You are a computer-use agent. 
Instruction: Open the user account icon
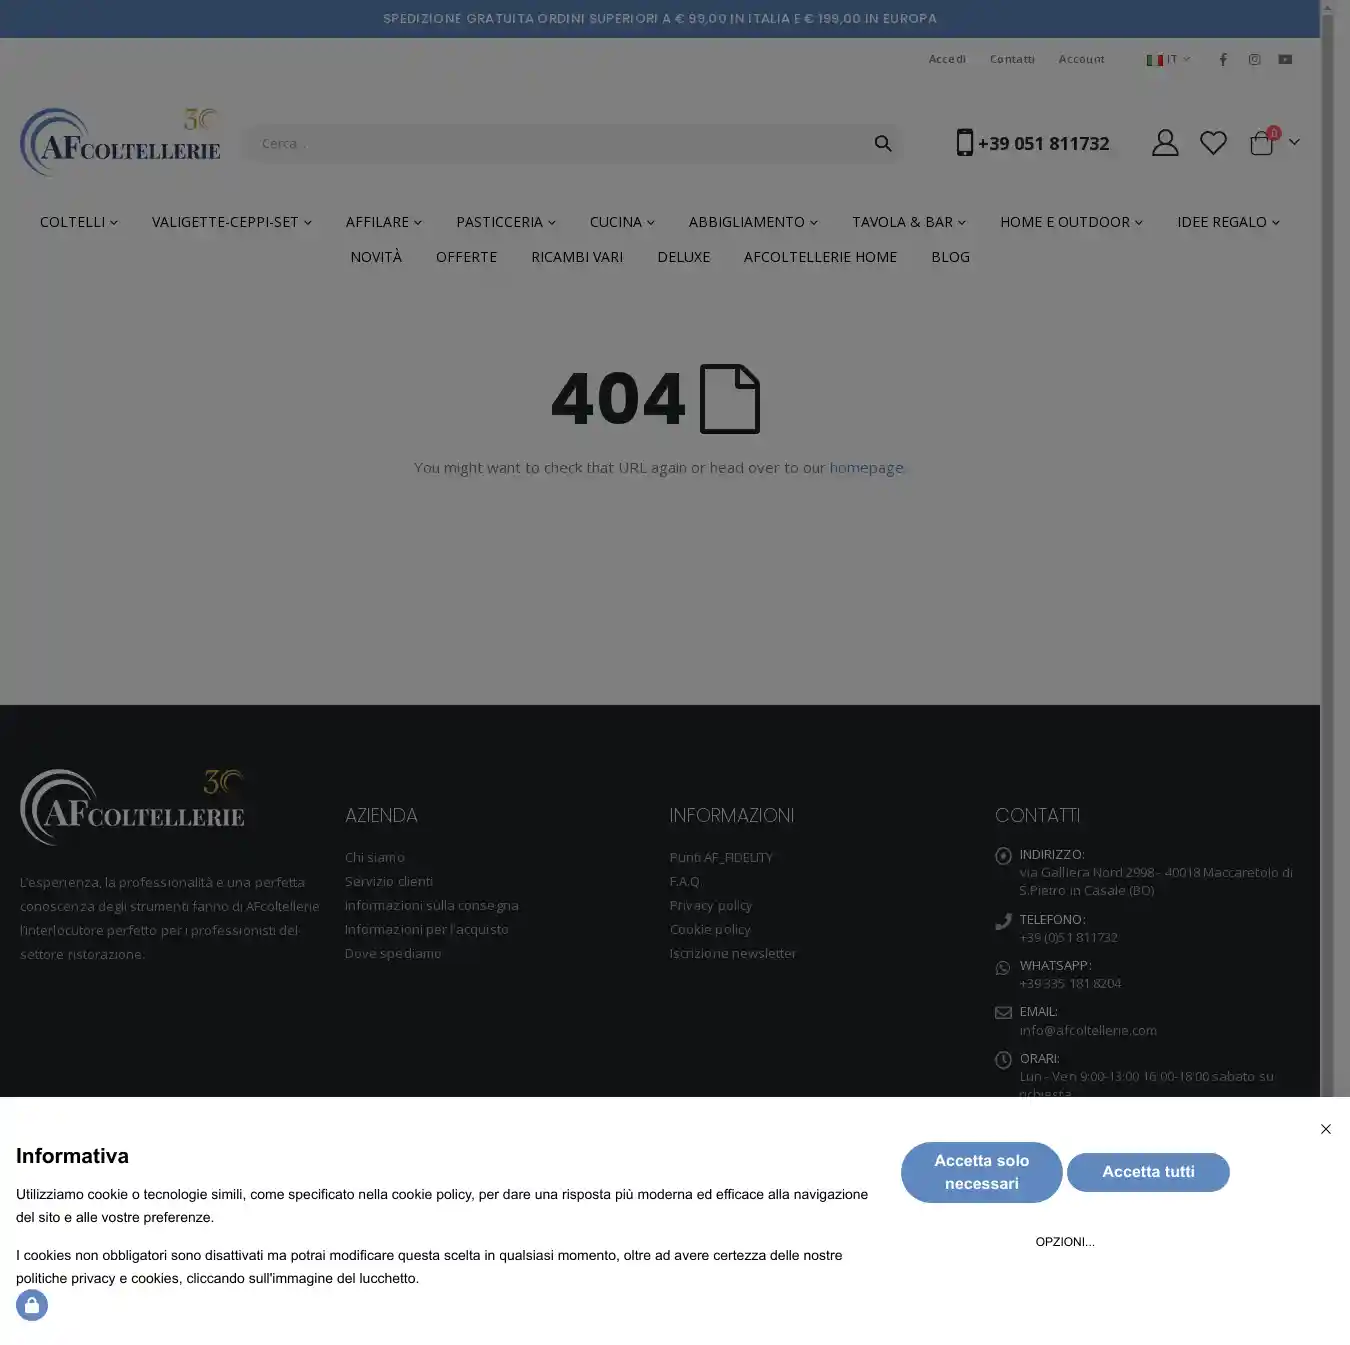[1164, 143]
